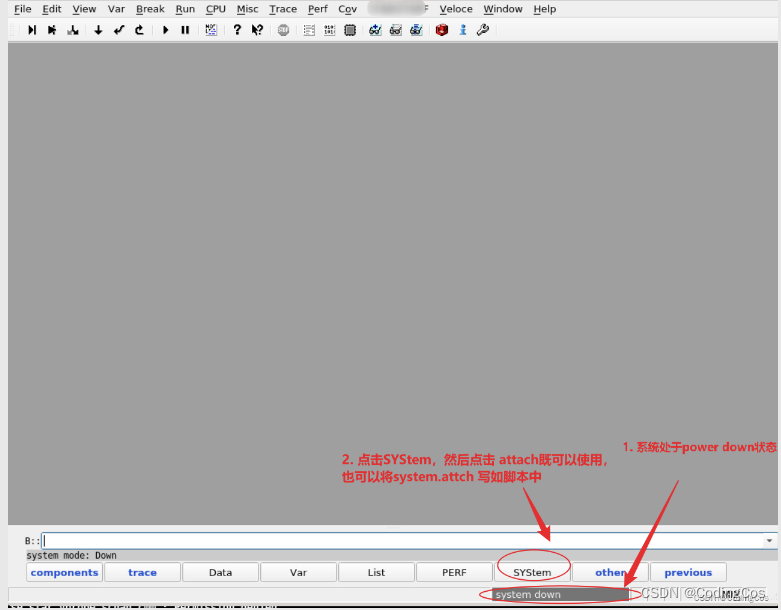This screenshot has width=781, height=610.
Task: Halt the target with the Break pause icon
Action: (x=185, y=30)
